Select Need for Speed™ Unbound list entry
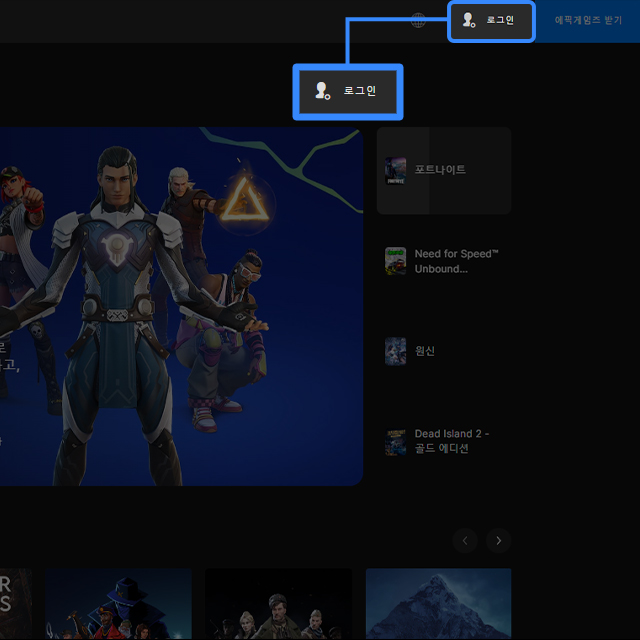The width and height of the screenshot is (640, 640). (x=456, y=261)
